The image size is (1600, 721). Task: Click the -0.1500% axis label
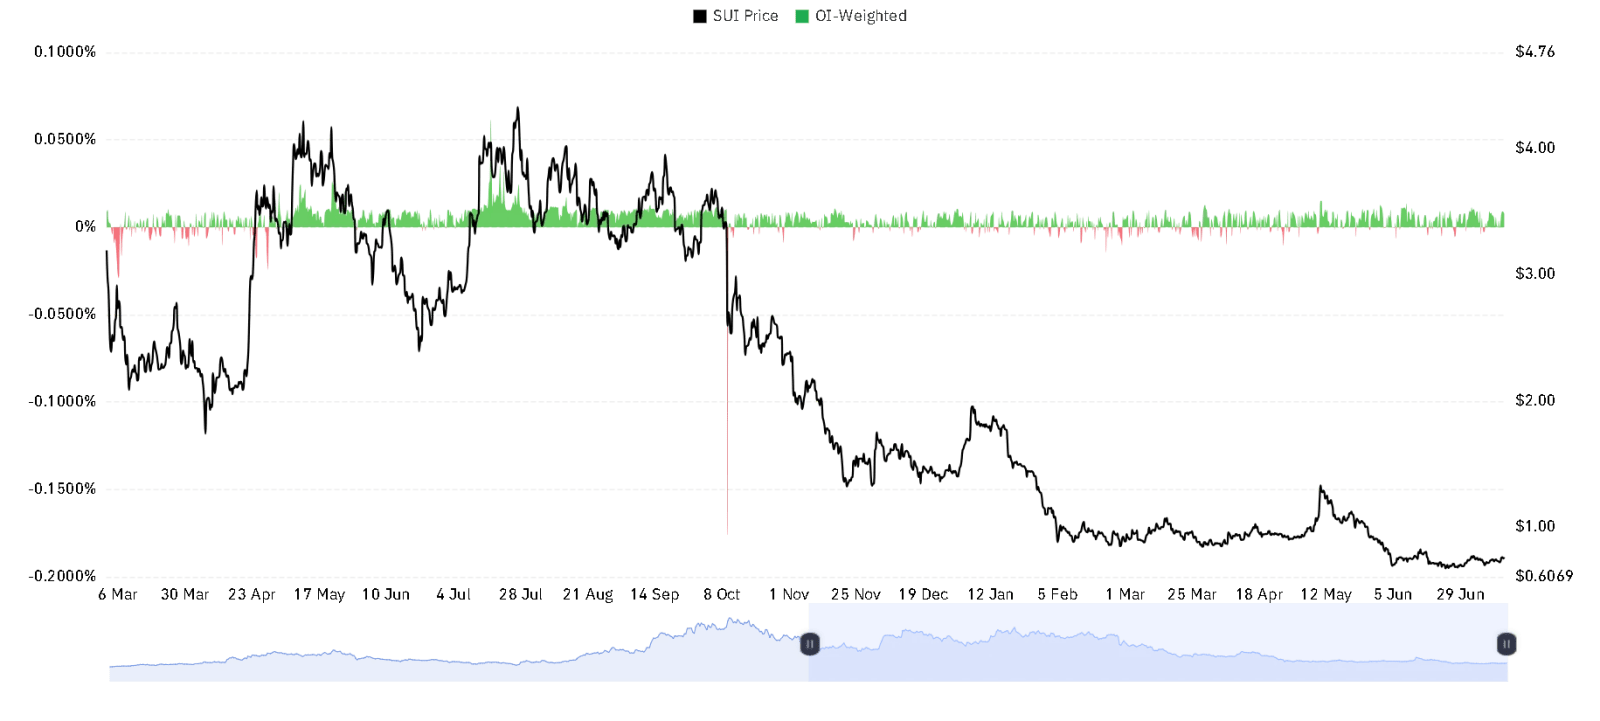pyautogui.click(x=62, y=489)
